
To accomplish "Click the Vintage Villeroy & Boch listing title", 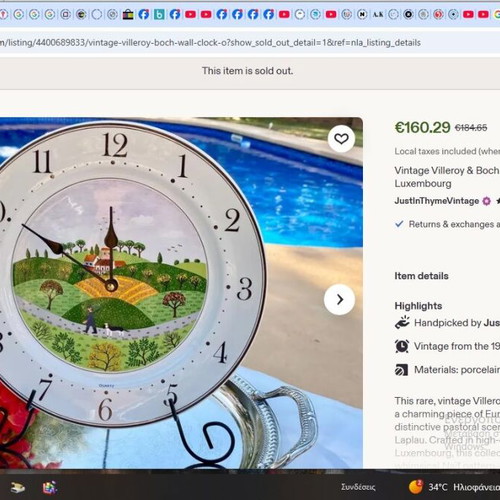I will pyautogui.click(x=447, y=177).
